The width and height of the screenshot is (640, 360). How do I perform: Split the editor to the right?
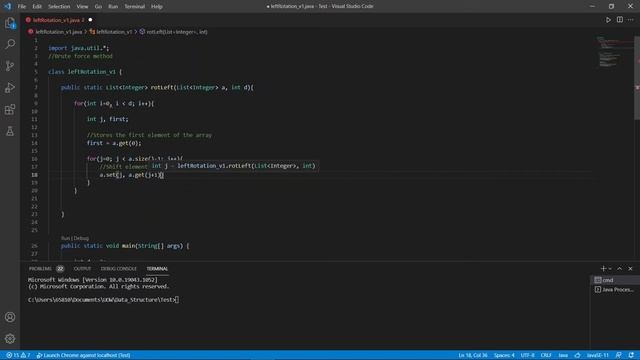point(620,20)
